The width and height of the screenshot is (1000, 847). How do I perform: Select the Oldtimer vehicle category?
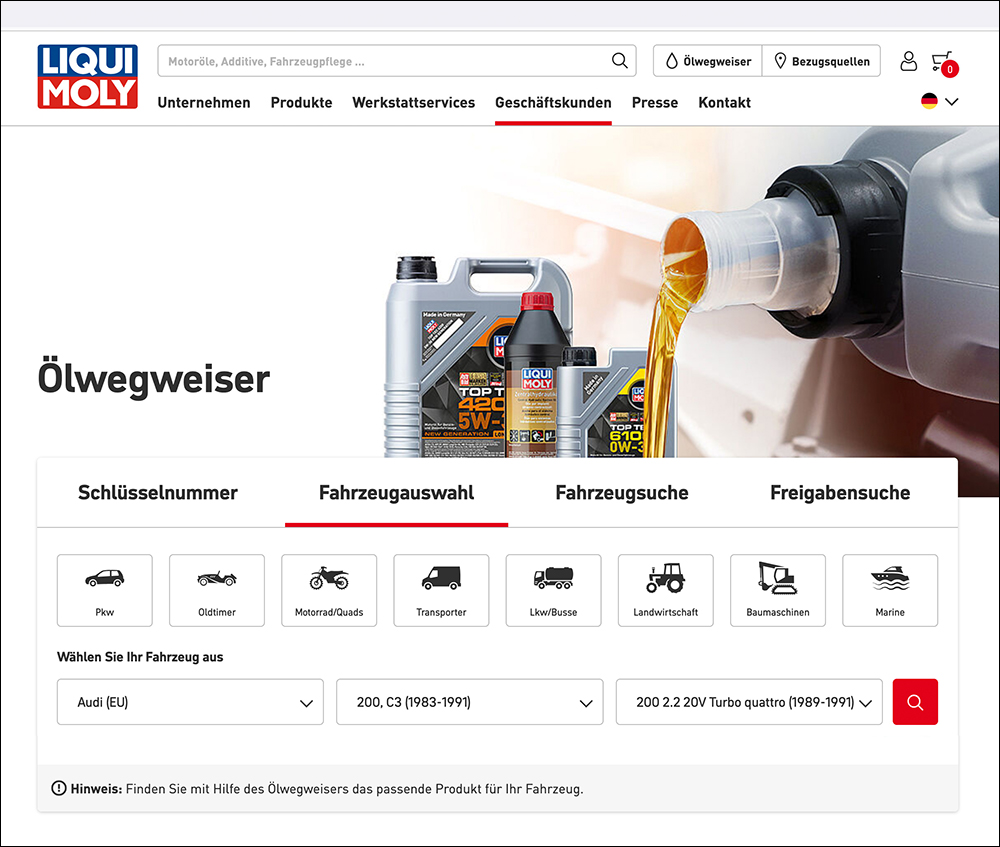[x=217, y=590]
